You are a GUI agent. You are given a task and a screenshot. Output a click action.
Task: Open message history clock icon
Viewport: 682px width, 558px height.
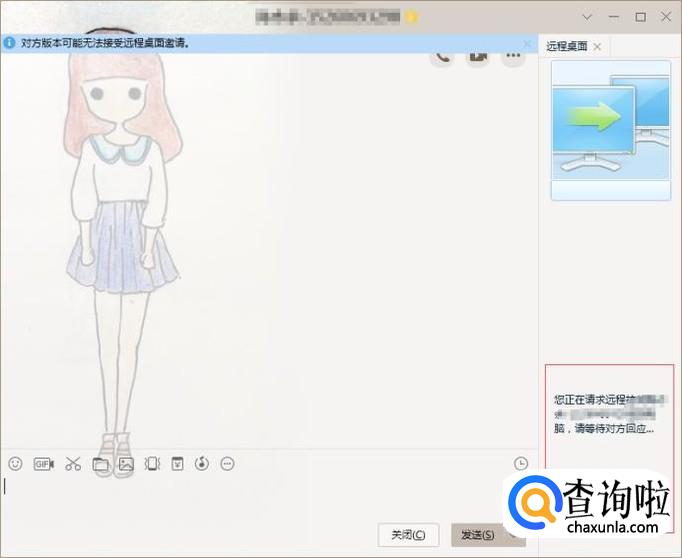pos(521,464)
